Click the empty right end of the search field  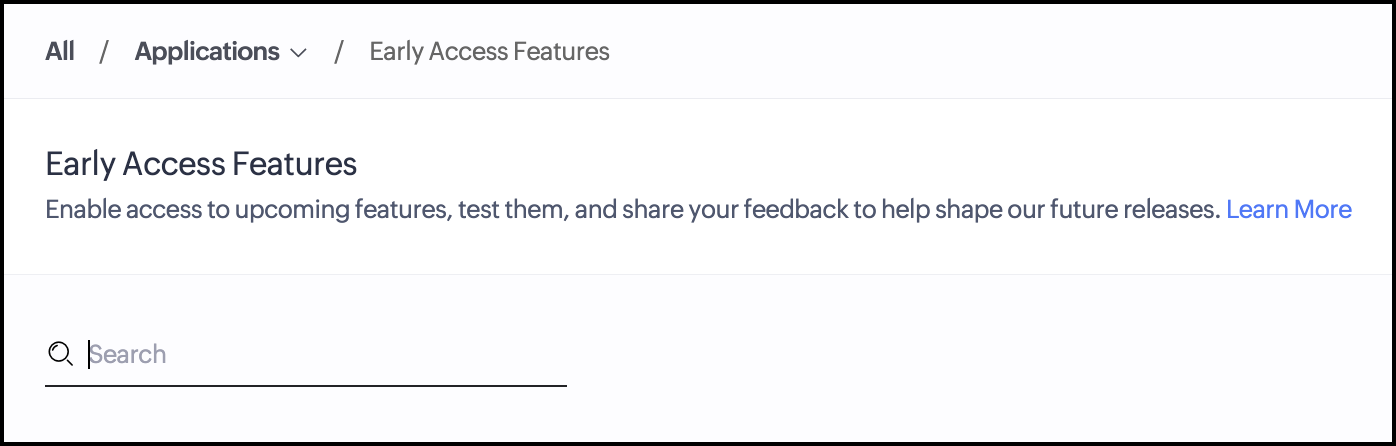tap(530, 354)
